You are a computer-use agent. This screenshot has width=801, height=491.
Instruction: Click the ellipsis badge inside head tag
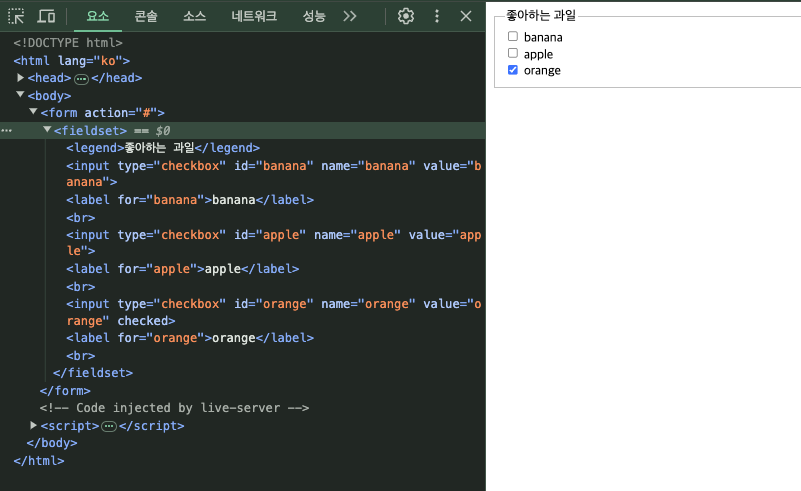point(81,79)
